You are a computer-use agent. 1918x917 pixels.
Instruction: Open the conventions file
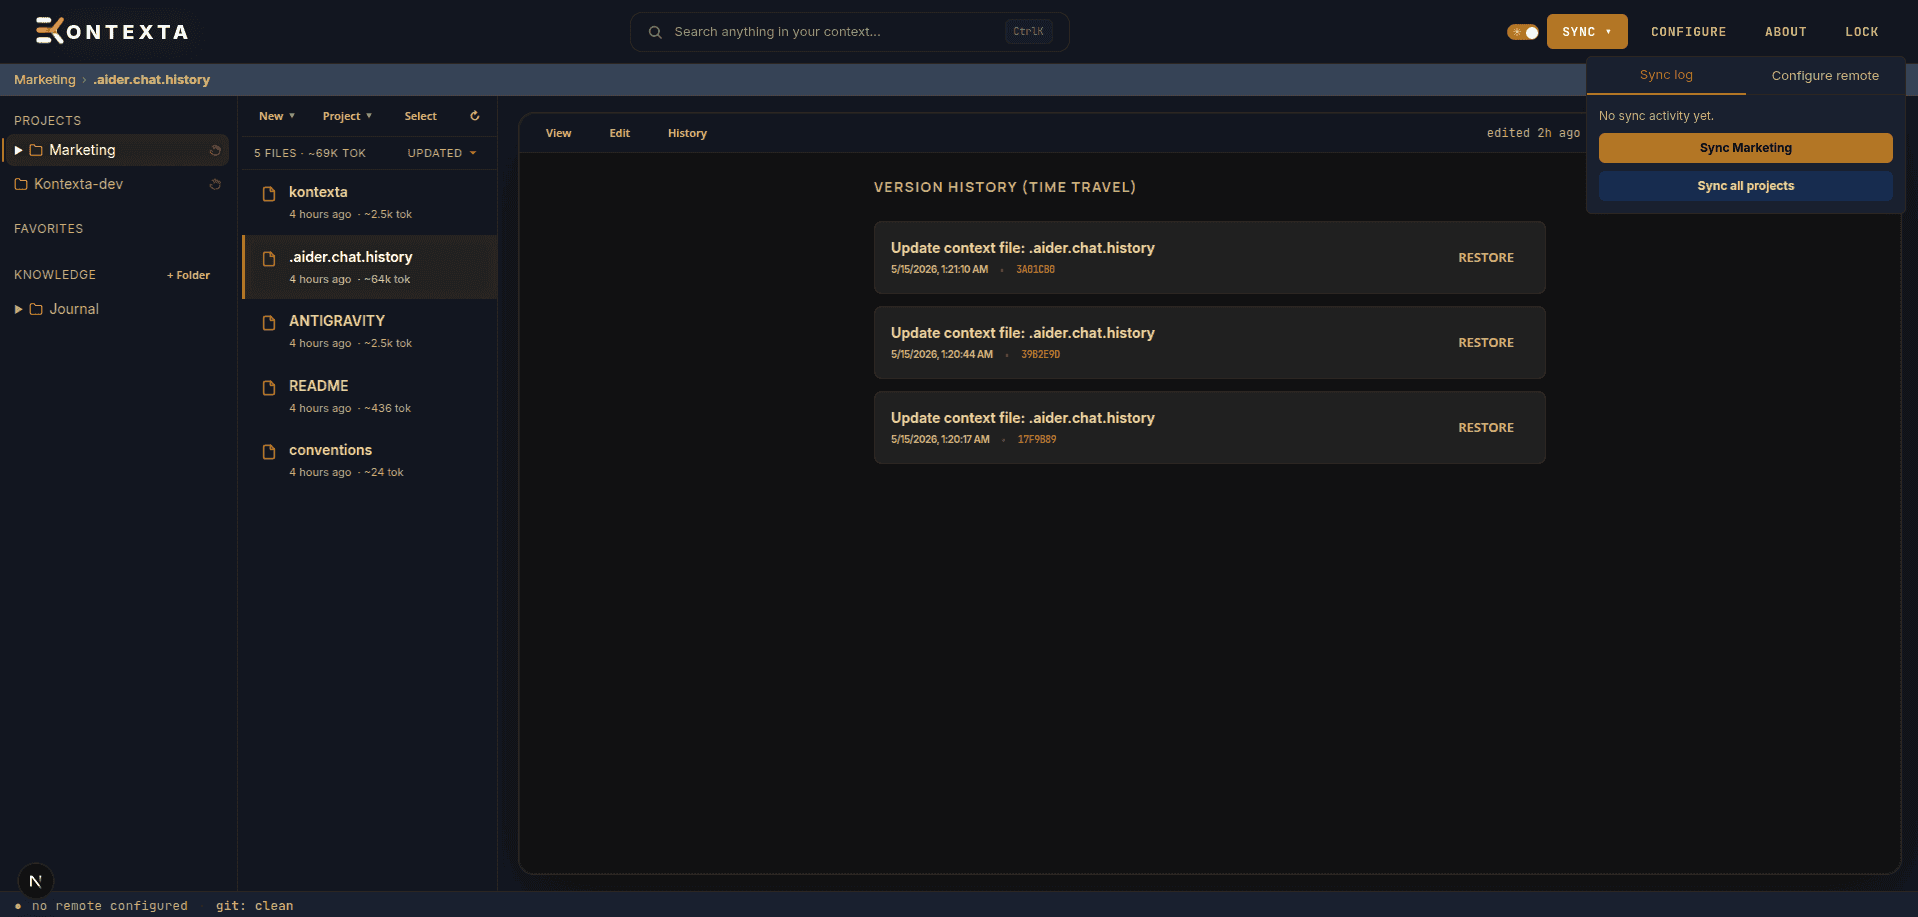[x=370, y=460]
